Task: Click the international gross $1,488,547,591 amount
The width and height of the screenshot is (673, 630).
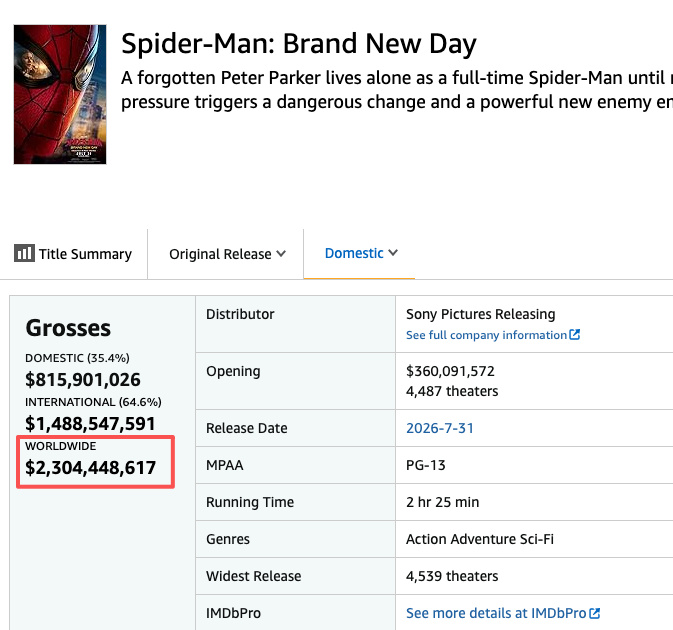Action: tap(90, 424)
